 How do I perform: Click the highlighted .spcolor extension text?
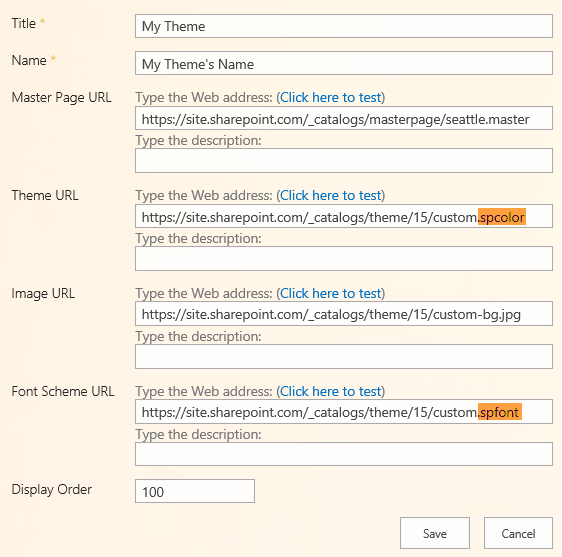(x=502, y=217)
